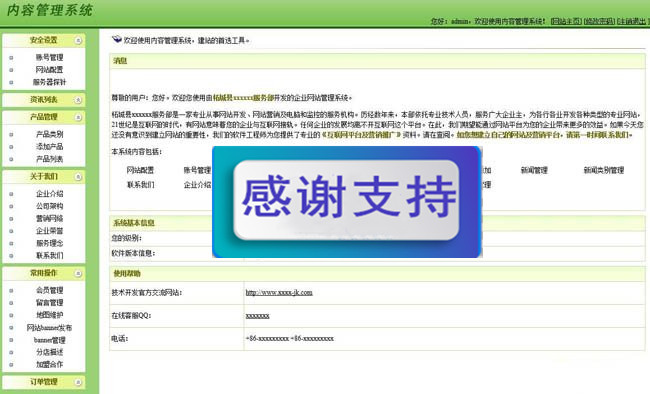Click the 软件版本信息 row label

coord(133,253)
